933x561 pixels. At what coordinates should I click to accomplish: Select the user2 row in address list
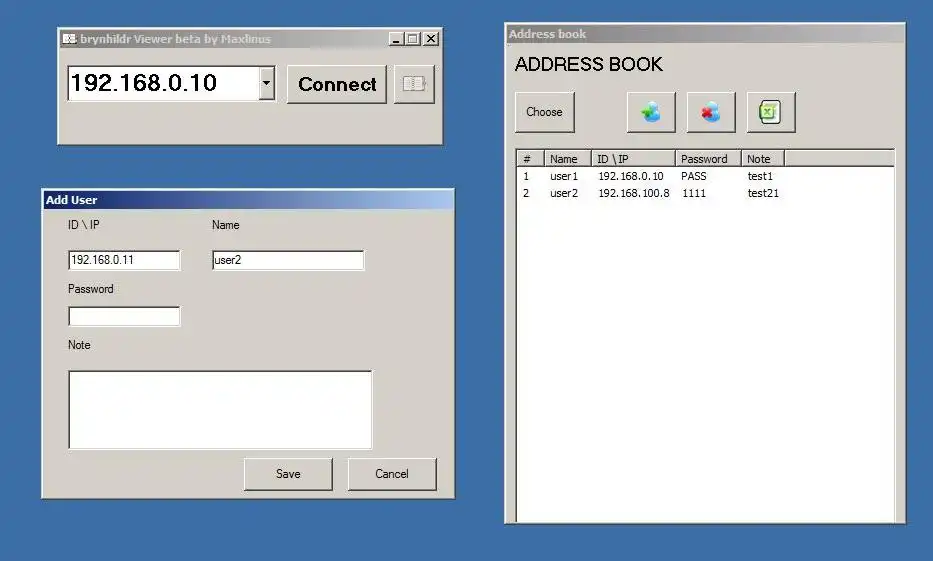click(x=705, y=193)
